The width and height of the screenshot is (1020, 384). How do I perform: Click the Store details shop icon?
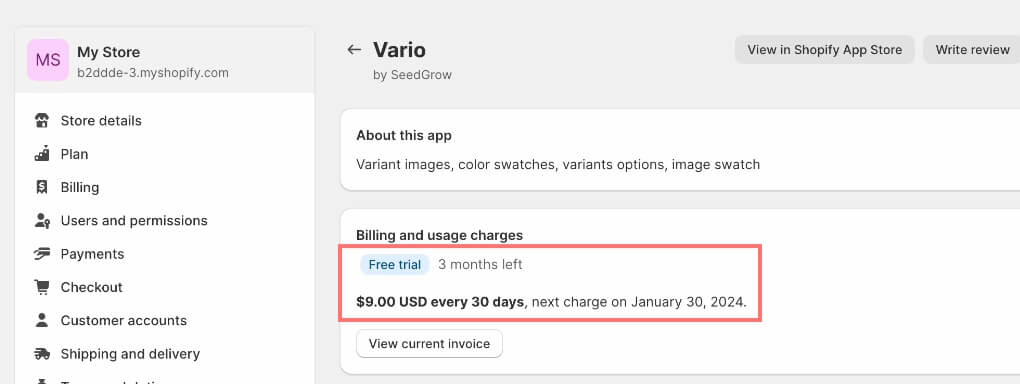click(x=42, y=121)
